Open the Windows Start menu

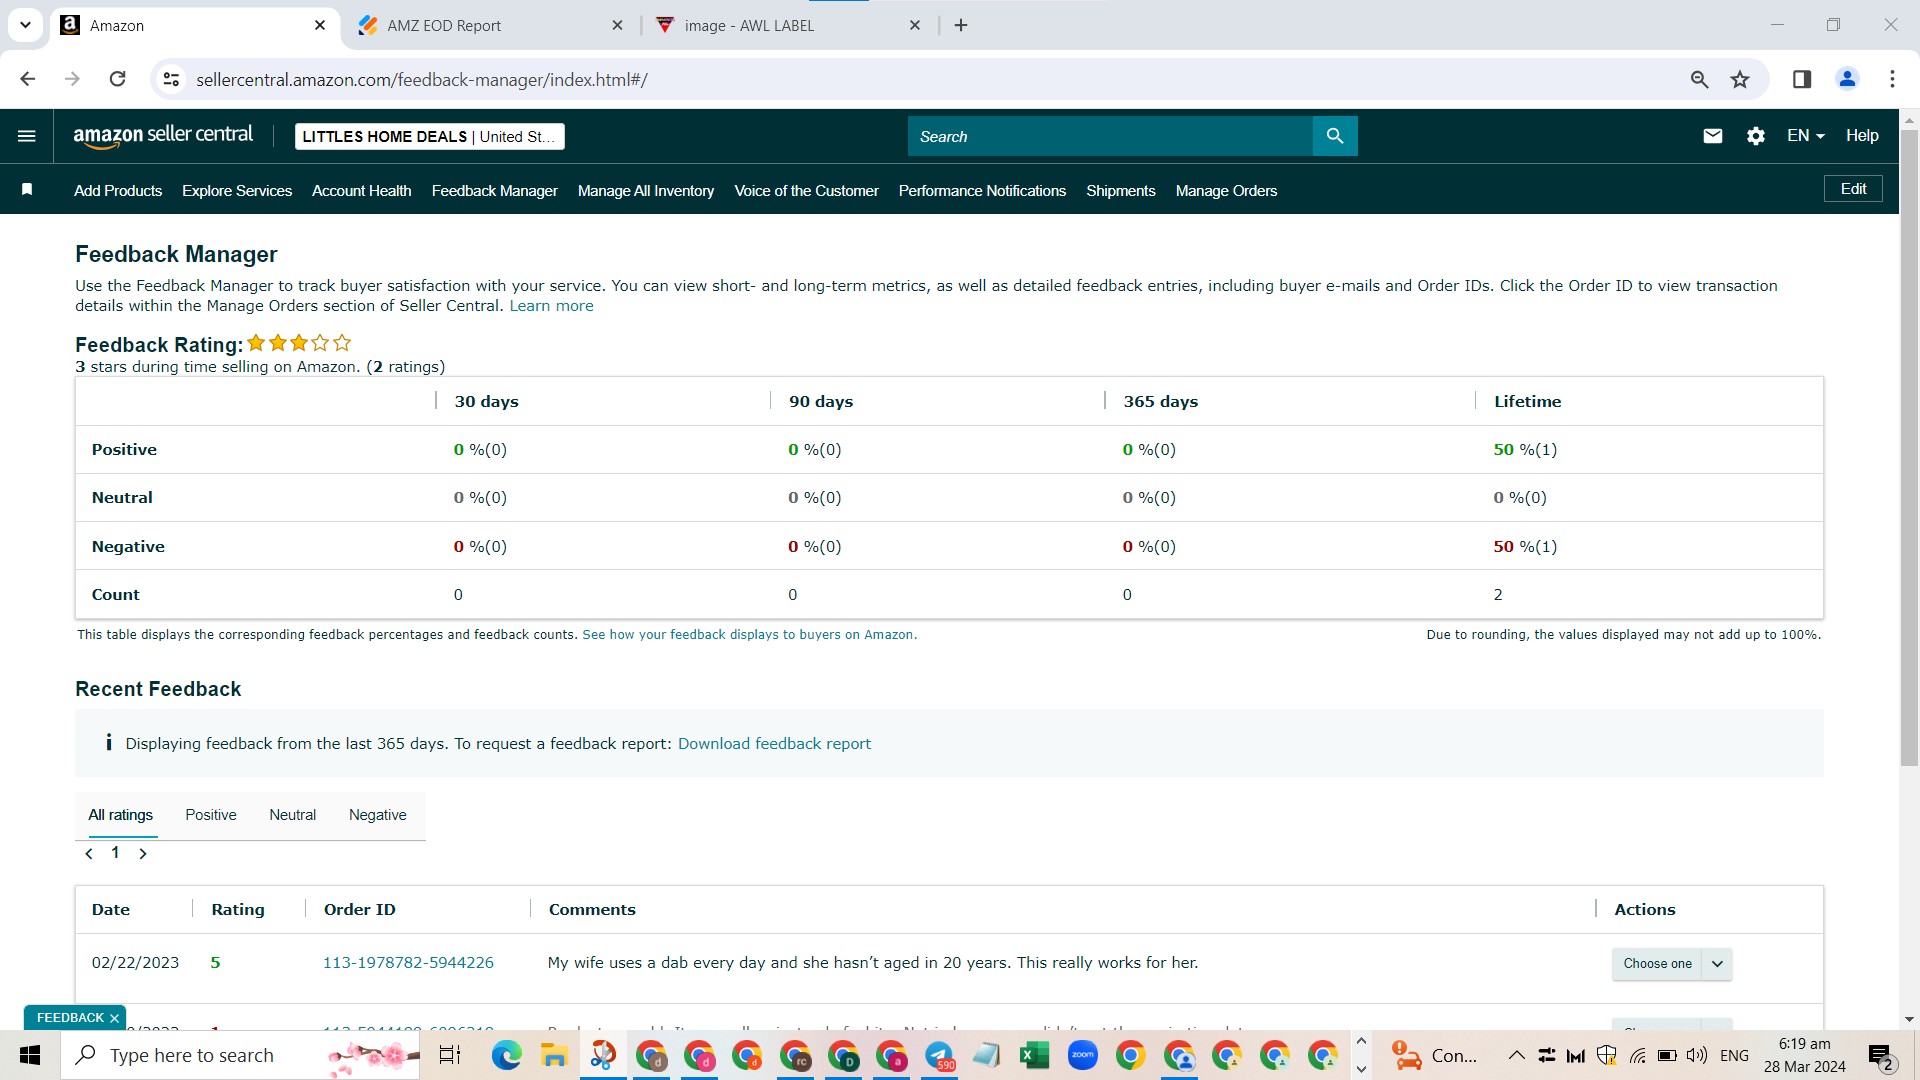[30, 1055]
